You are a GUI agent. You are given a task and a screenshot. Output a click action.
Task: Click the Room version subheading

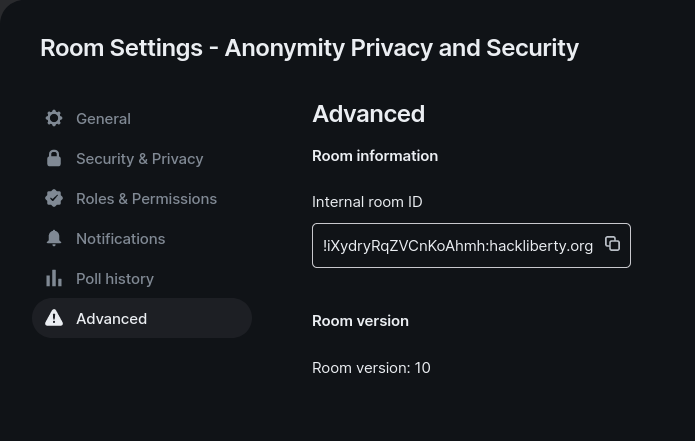(360, 321)
